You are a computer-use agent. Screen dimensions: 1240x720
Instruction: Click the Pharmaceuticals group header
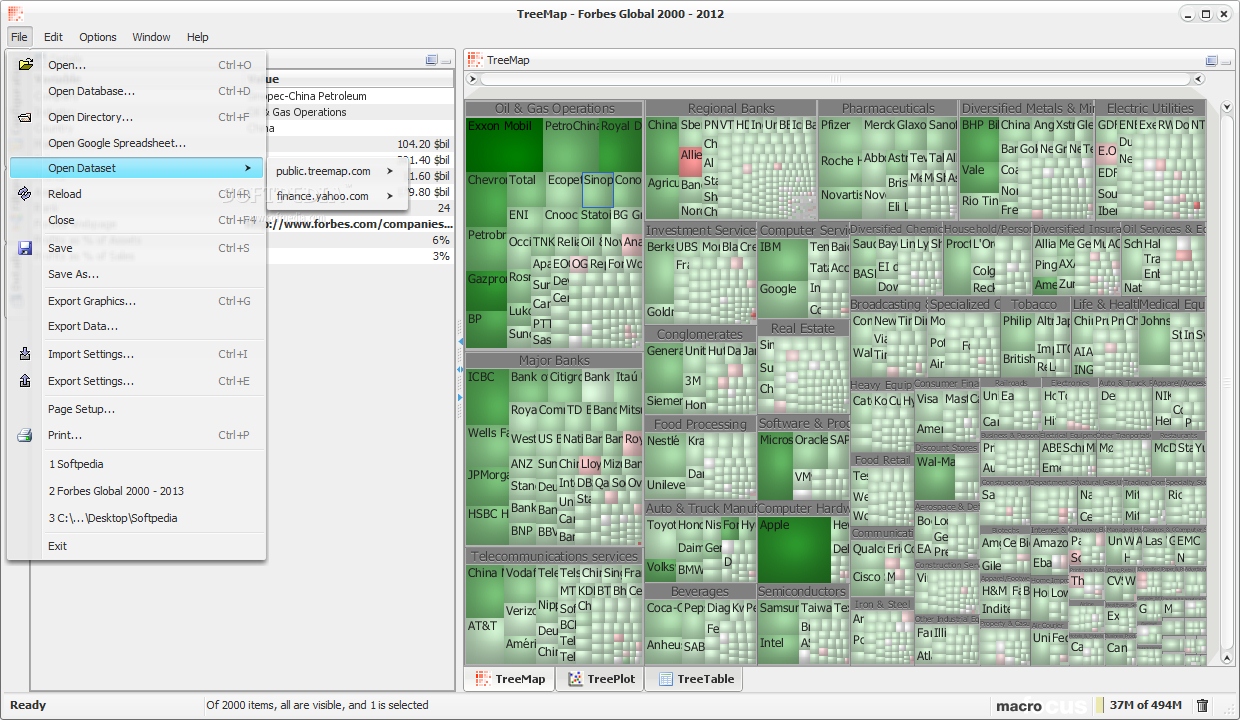tap(888, 108)
